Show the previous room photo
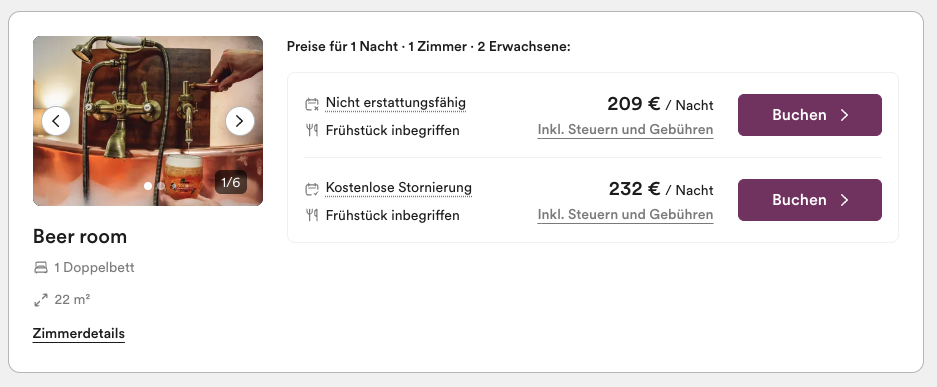 click(56, 121)
